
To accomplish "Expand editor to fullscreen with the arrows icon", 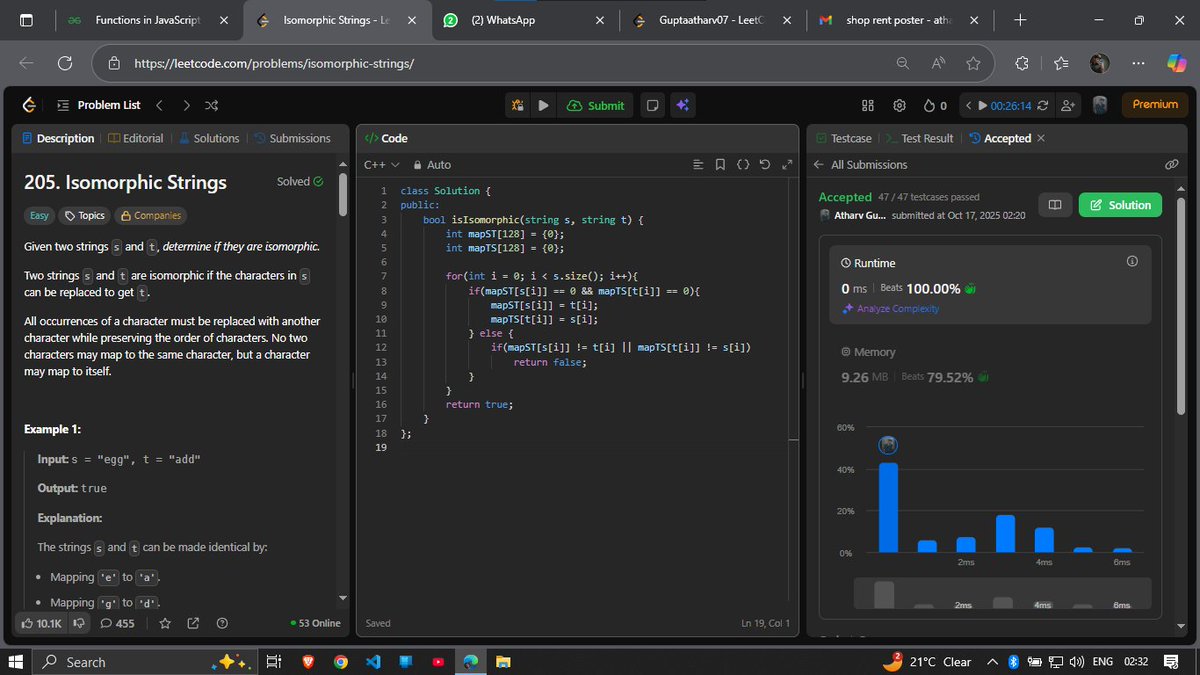I will 787,164.
